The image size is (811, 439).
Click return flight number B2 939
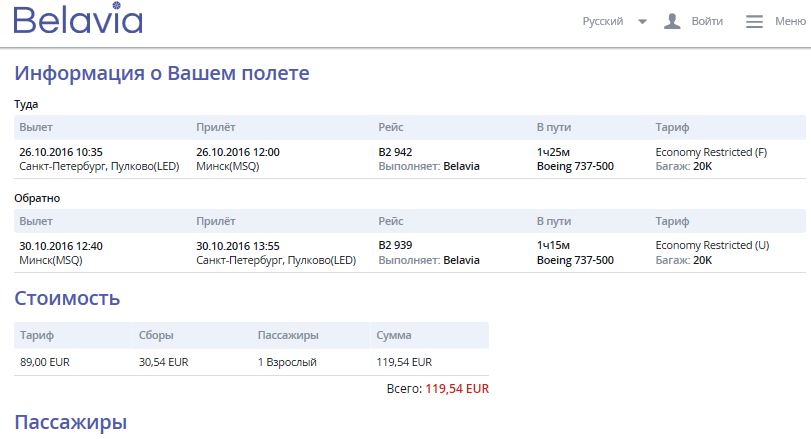(x=396, y=245)
